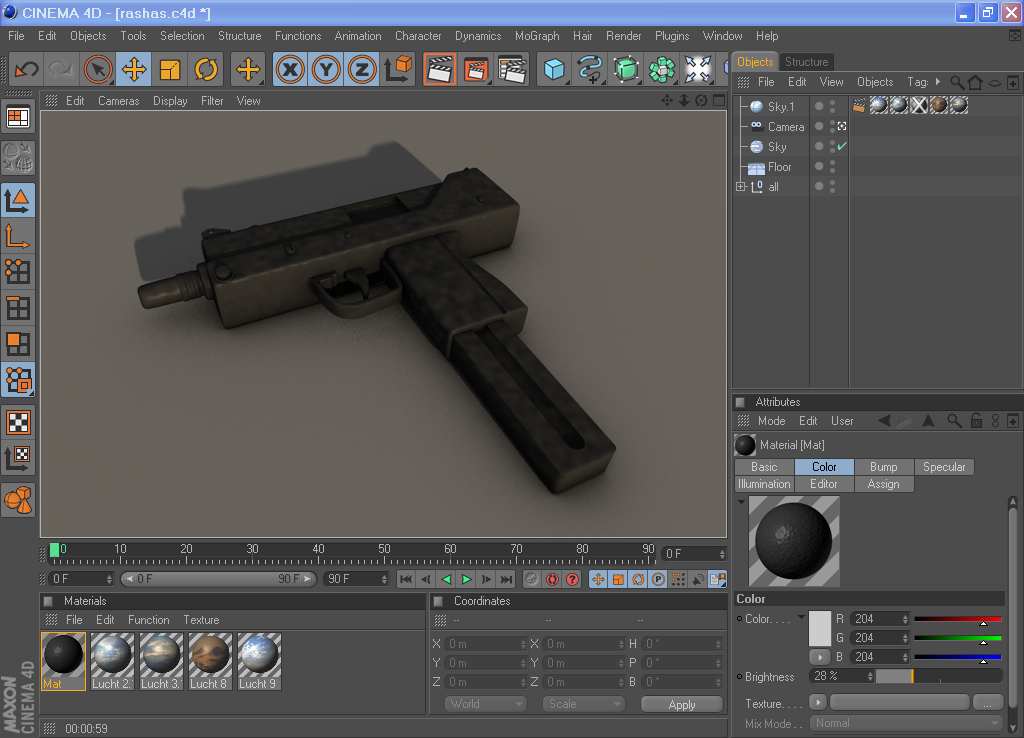This screenshot has width=1024, height=738.
Task: Click the up arrow in the Attributes header
Action: [x=928, y=421]
